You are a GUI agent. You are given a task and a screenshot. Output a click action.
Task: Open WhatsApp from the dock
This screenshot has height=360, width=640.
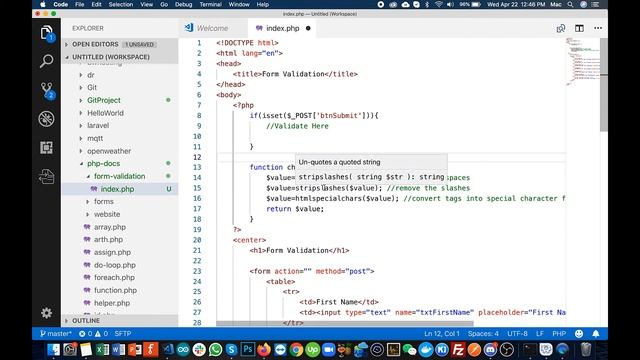click(x=216, y=350)
